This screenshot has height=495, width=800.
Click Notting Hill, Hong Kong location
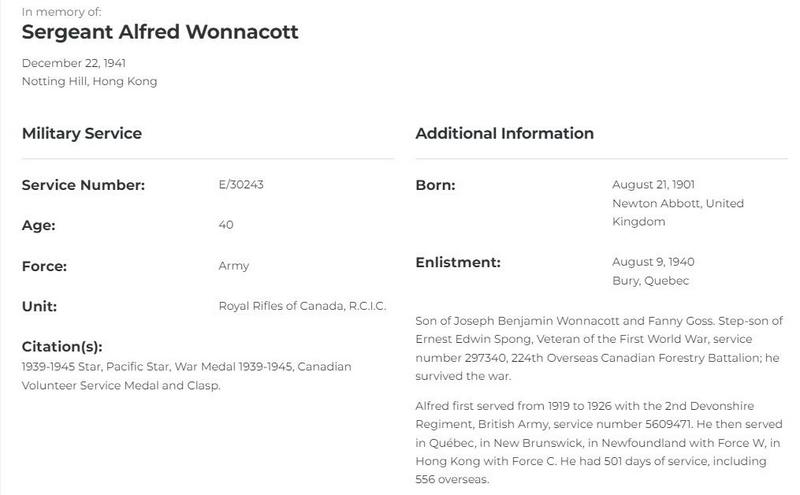tap(89, 82)
